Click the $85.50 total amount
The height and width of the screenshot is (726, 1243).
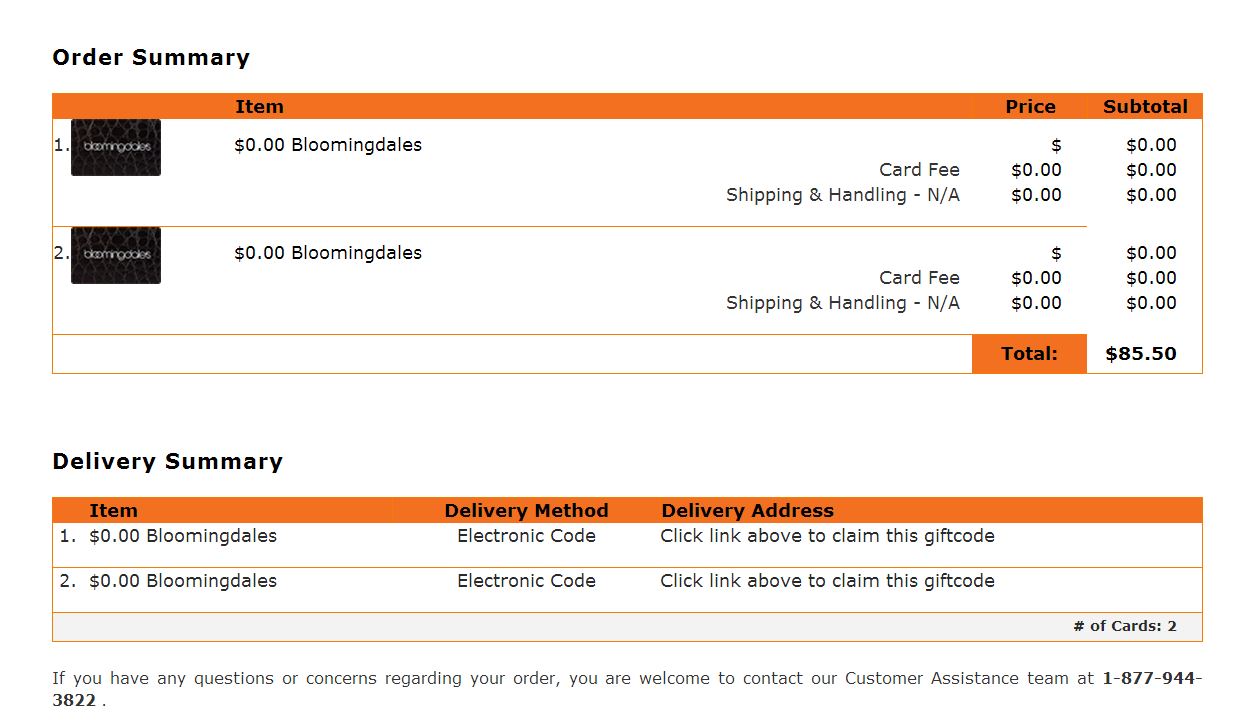pos(1141,354)
